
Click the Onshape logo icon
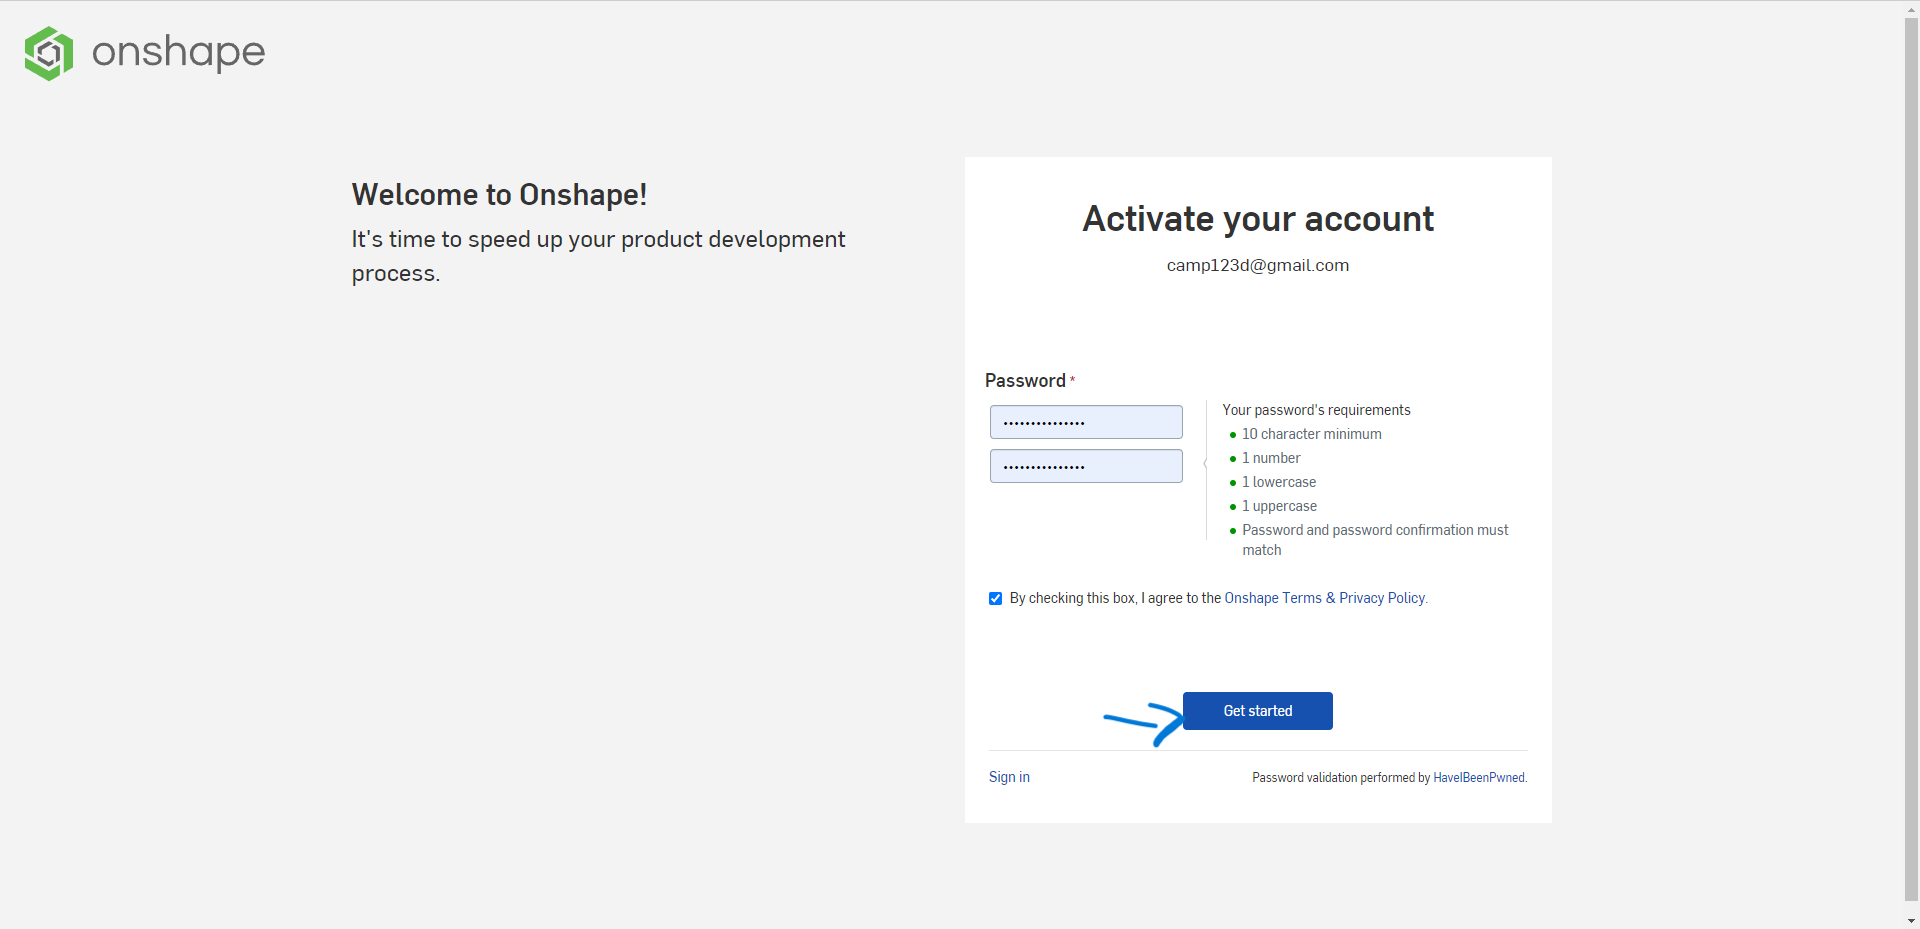[49, 53]
